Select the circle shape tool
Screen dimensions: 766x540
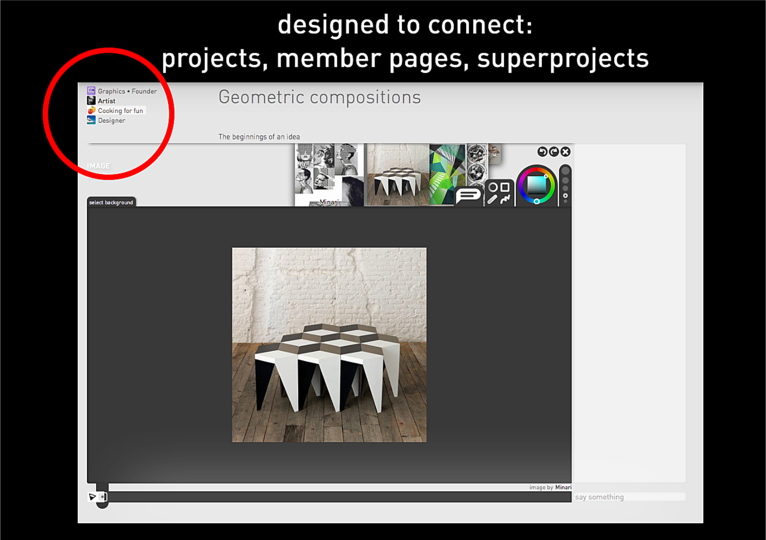[493, 187]
